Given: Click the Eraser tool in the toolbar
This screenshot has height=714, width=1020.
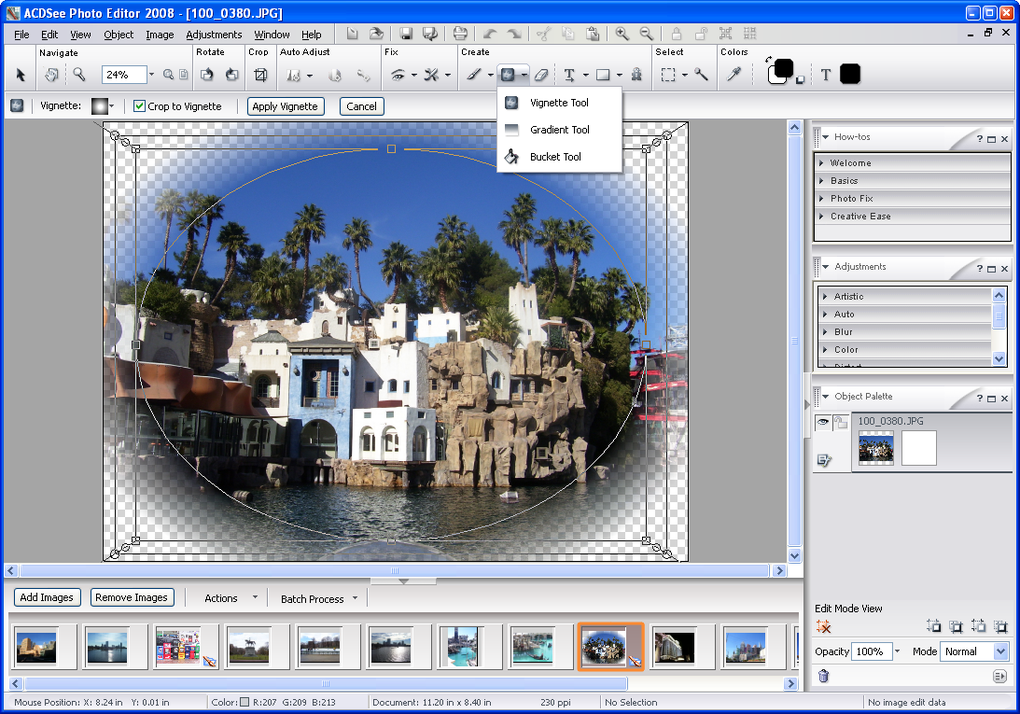Looking at the screenshot, I should coord(541,75).
